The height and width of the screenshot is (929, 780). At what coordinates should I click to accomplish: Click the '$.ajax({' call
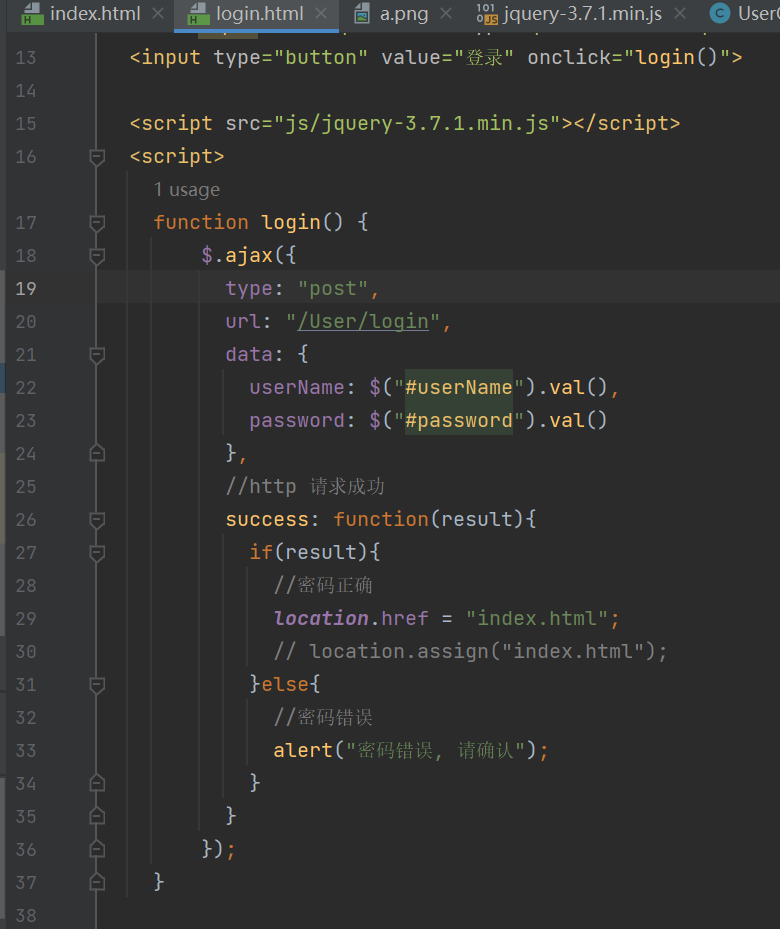(249, 255)
